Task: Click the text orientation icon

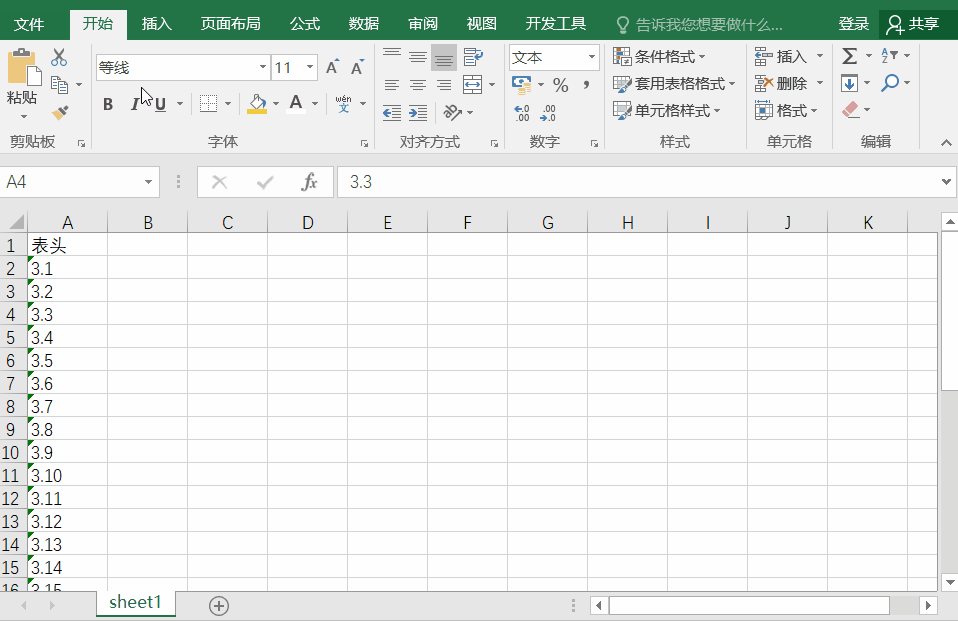Action: (453, 112)
